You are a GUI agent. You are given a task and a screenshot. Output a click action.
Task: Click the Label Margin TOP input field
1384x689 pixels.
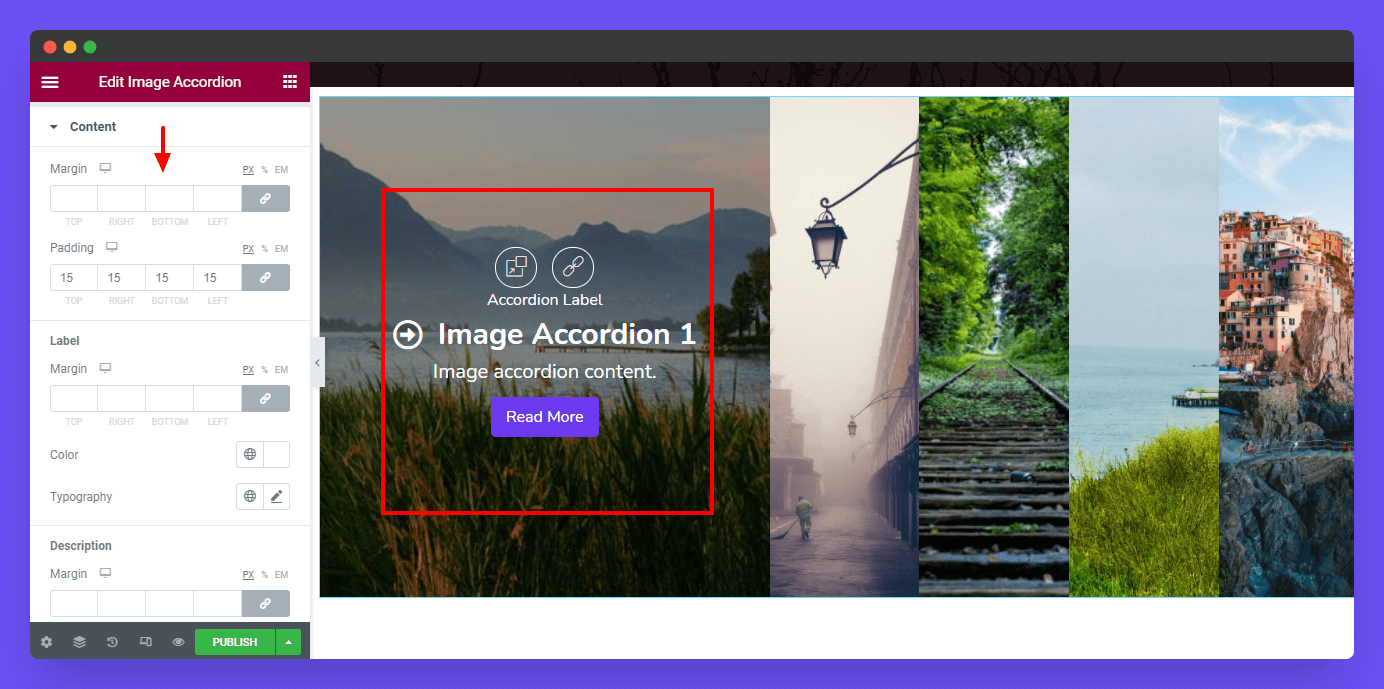(74, 399)
